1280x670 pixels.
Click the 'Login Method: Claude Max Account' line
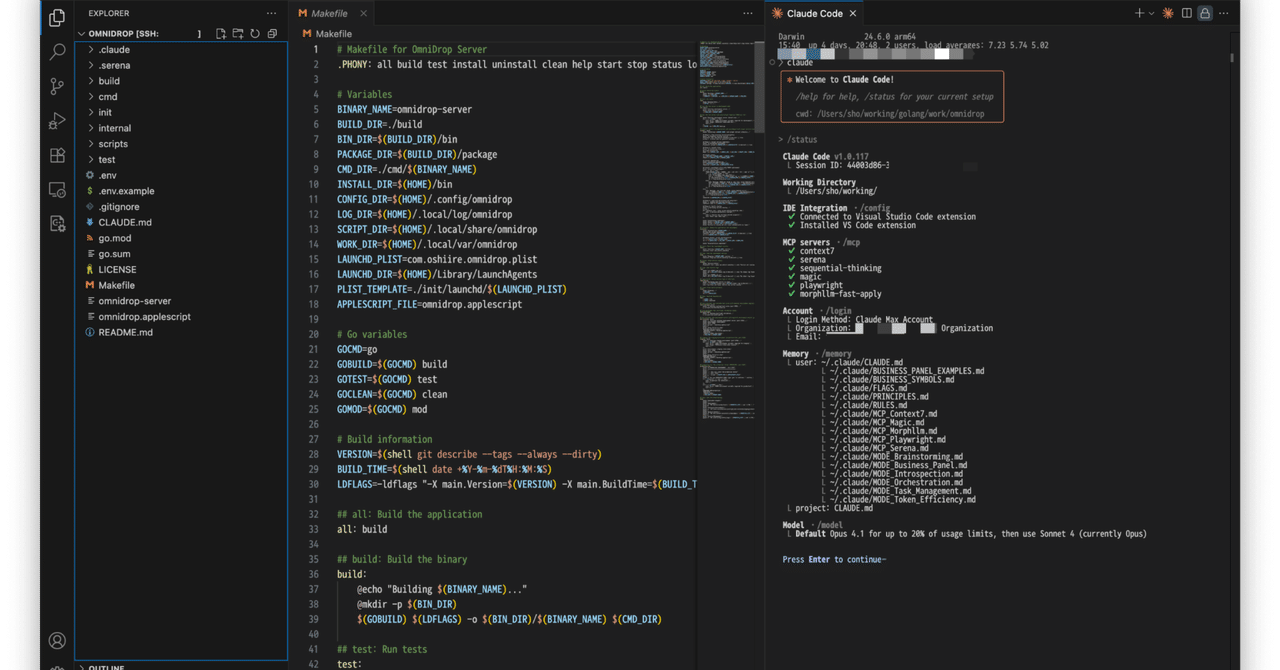pyautogui.click(x=864, y=319)
